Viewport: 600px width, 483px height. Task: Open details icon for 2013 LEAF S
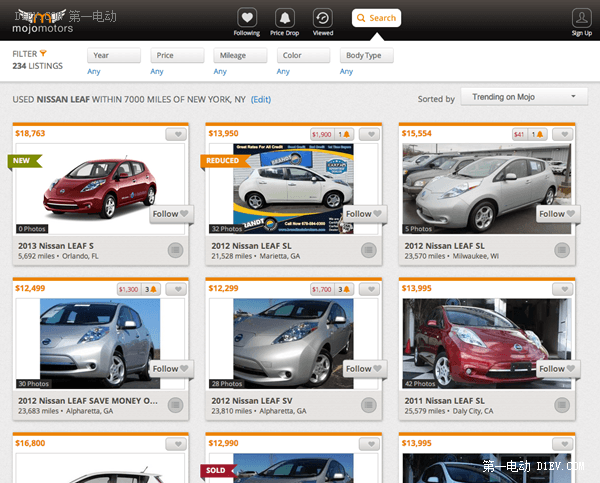click(x=175, y=250)
